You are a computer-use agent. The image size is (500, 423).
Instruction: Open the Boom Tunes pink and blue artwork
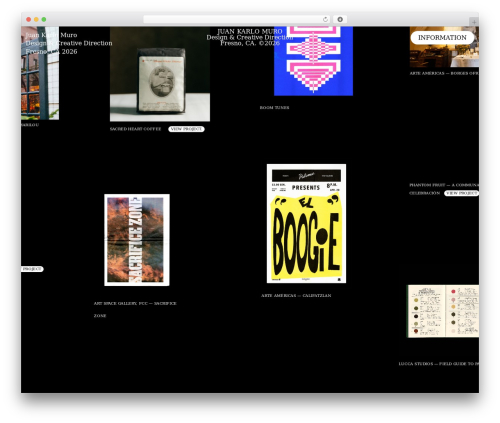[x=313, y=61]
